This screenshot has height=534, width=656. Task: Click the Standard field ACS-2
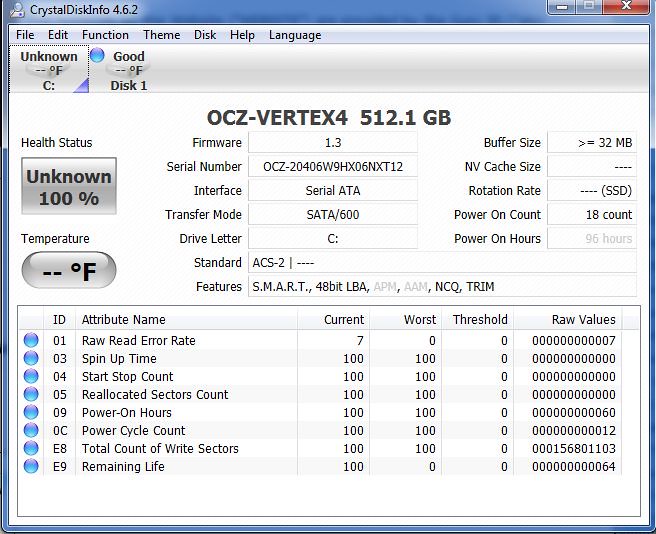point(443,262)
